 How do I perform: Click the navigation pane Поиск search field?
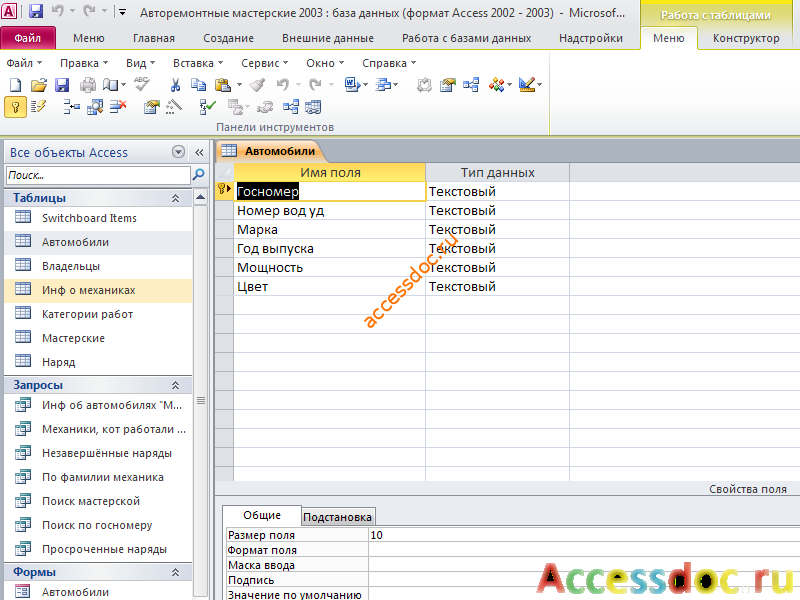97,175
